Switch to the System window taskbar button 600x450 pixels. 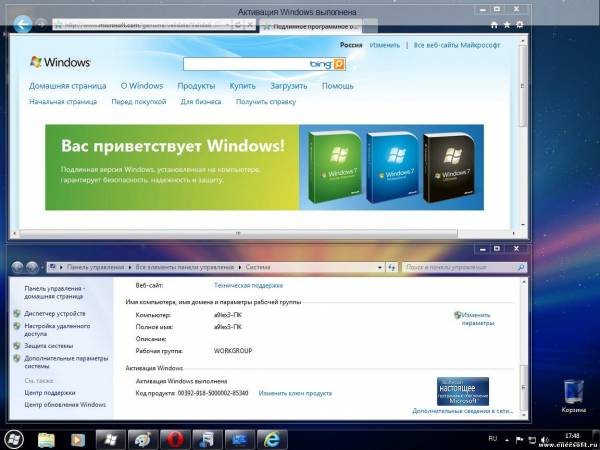(x=240, y=439)
